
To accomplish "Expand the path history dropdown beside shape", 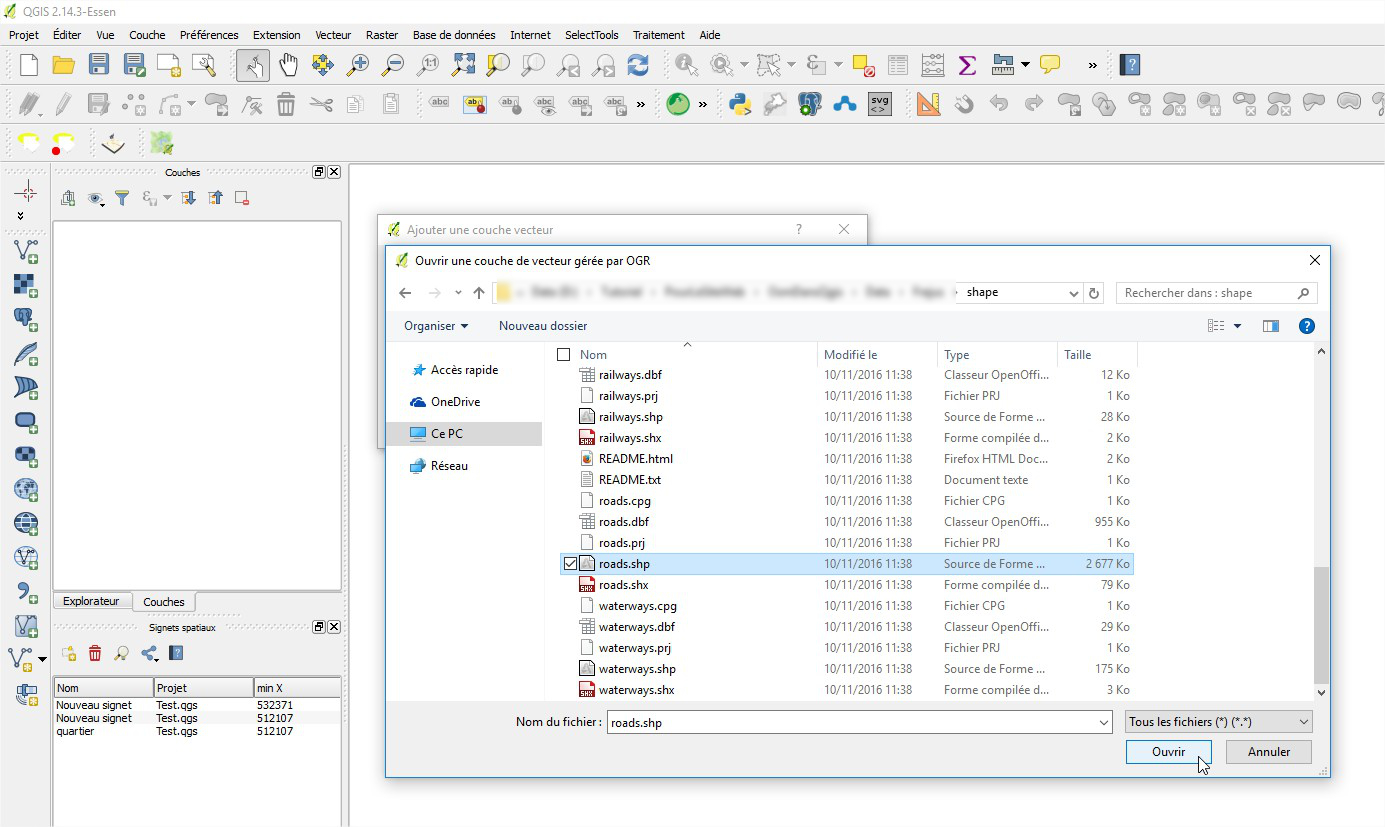I will coord(1074,293).
